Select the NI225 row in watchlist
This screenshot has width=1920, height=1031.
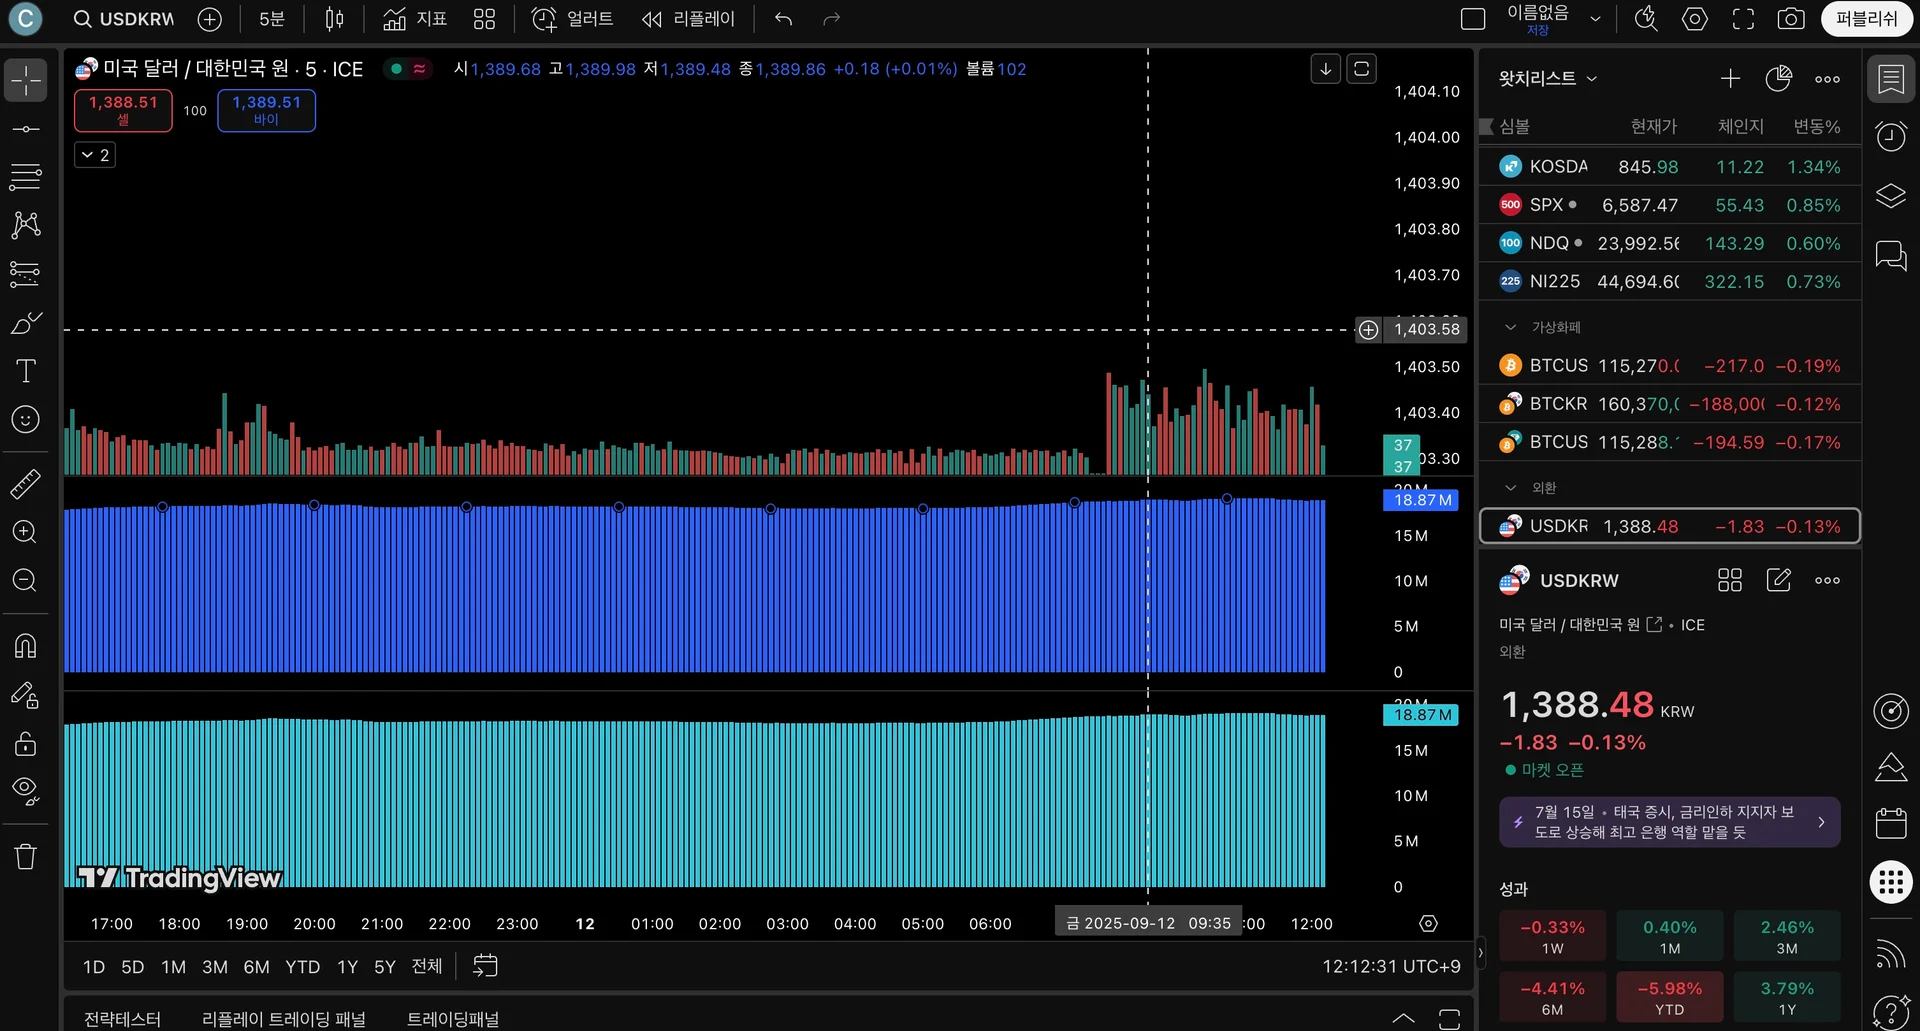click(x=1669, y=282)
